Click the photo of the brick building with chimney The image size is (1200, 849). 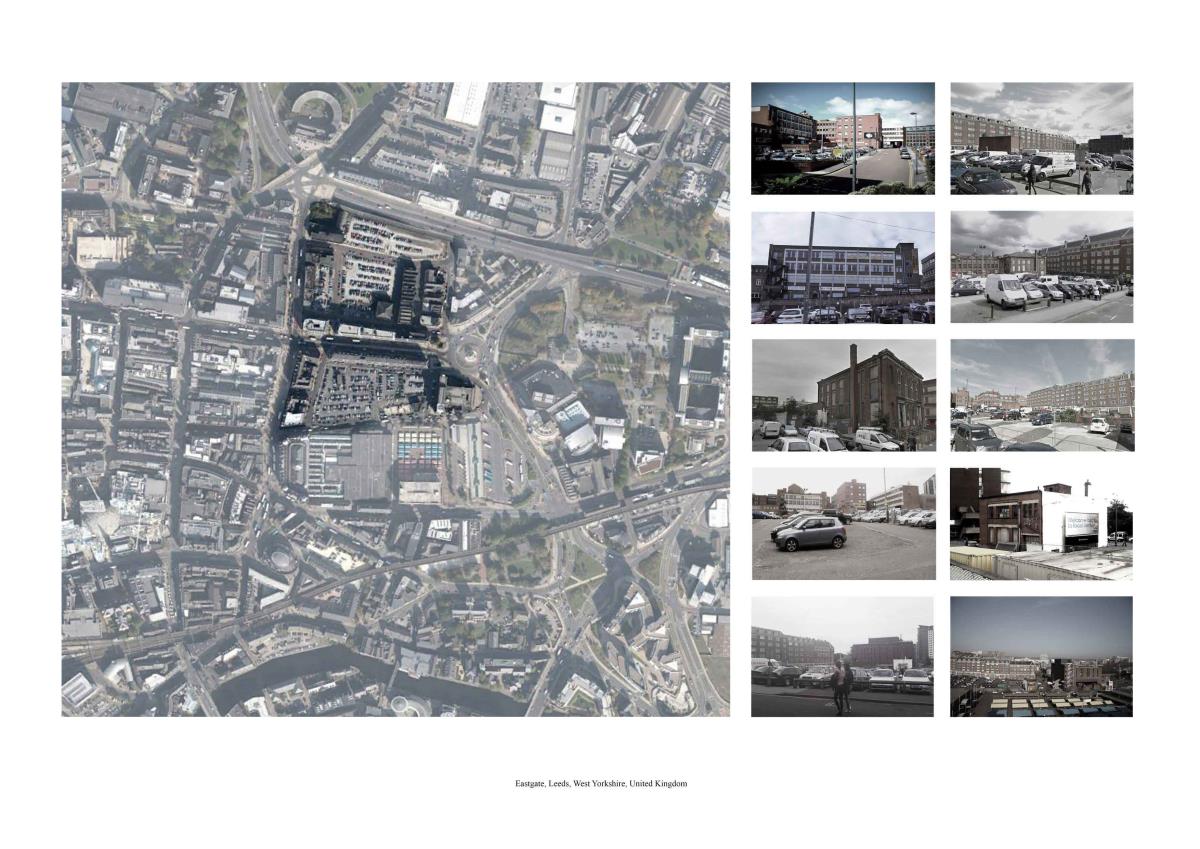pyautogui.click(x=843, y=395)
